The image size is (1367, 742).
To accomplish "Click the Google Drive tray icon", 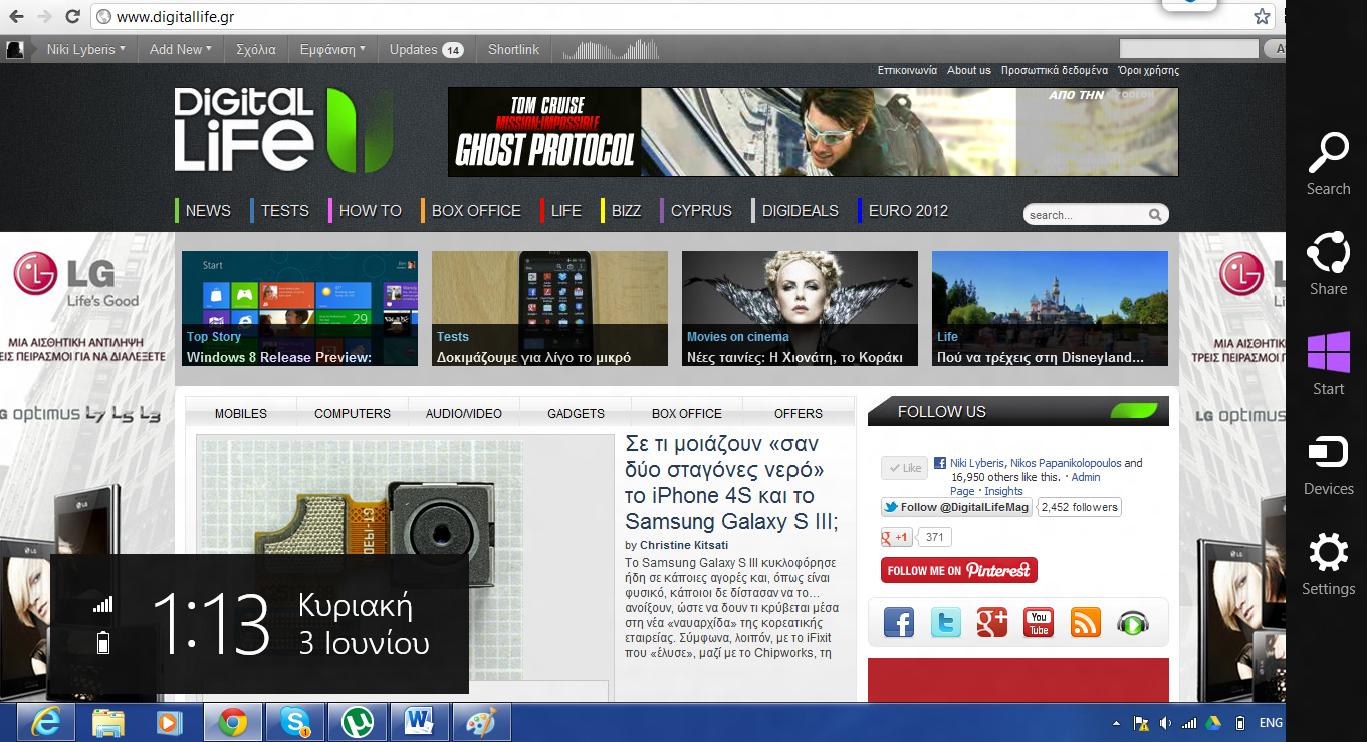I will 1213,723.
